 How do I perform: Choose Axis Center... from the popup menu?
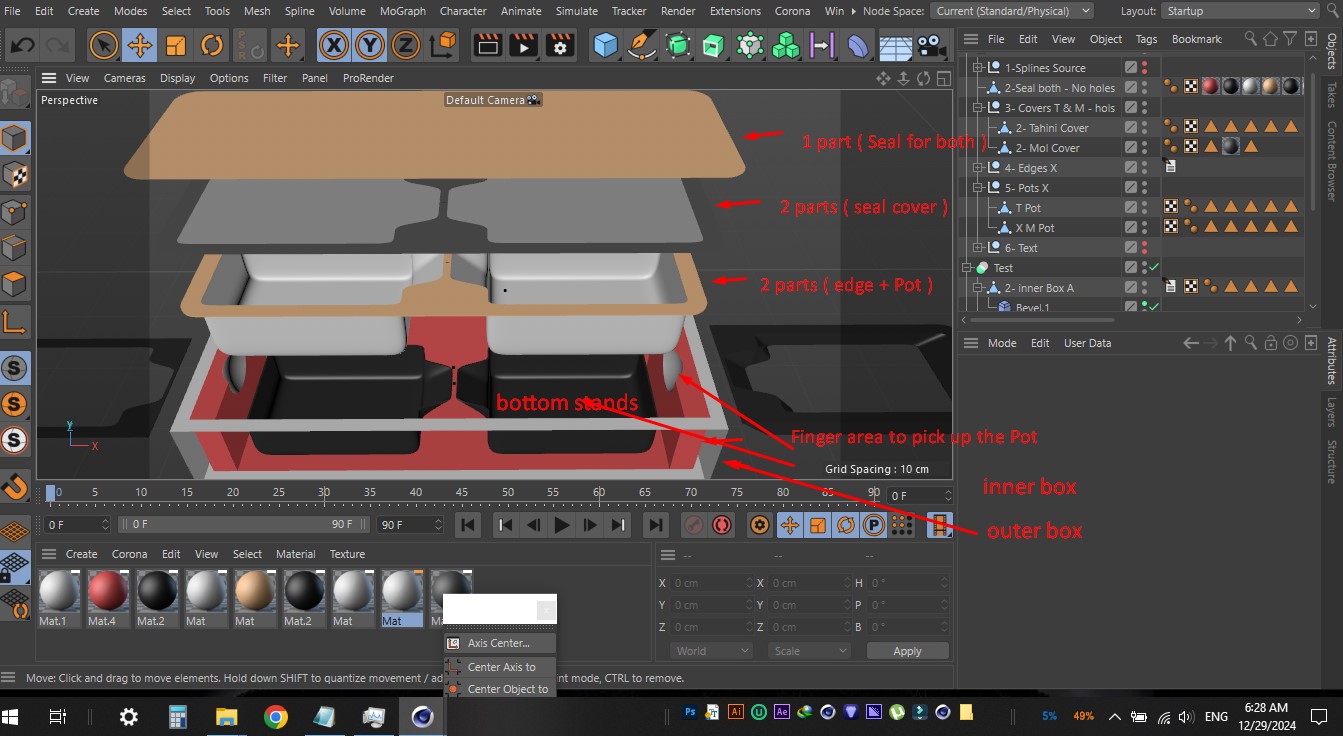click(498, 643)
